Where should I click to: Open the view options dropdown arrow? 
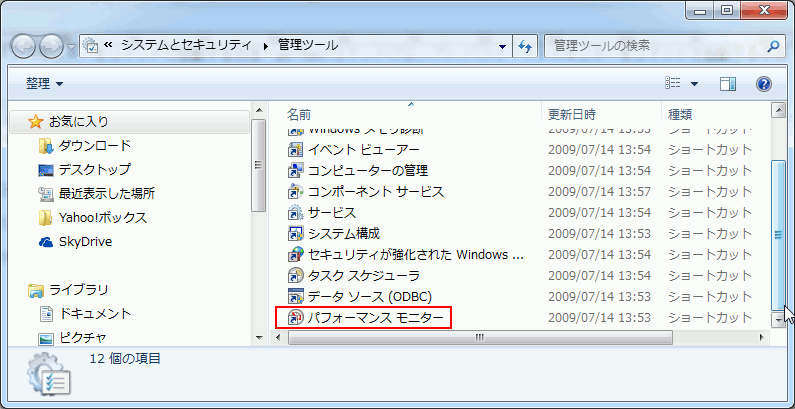[695, 84]
